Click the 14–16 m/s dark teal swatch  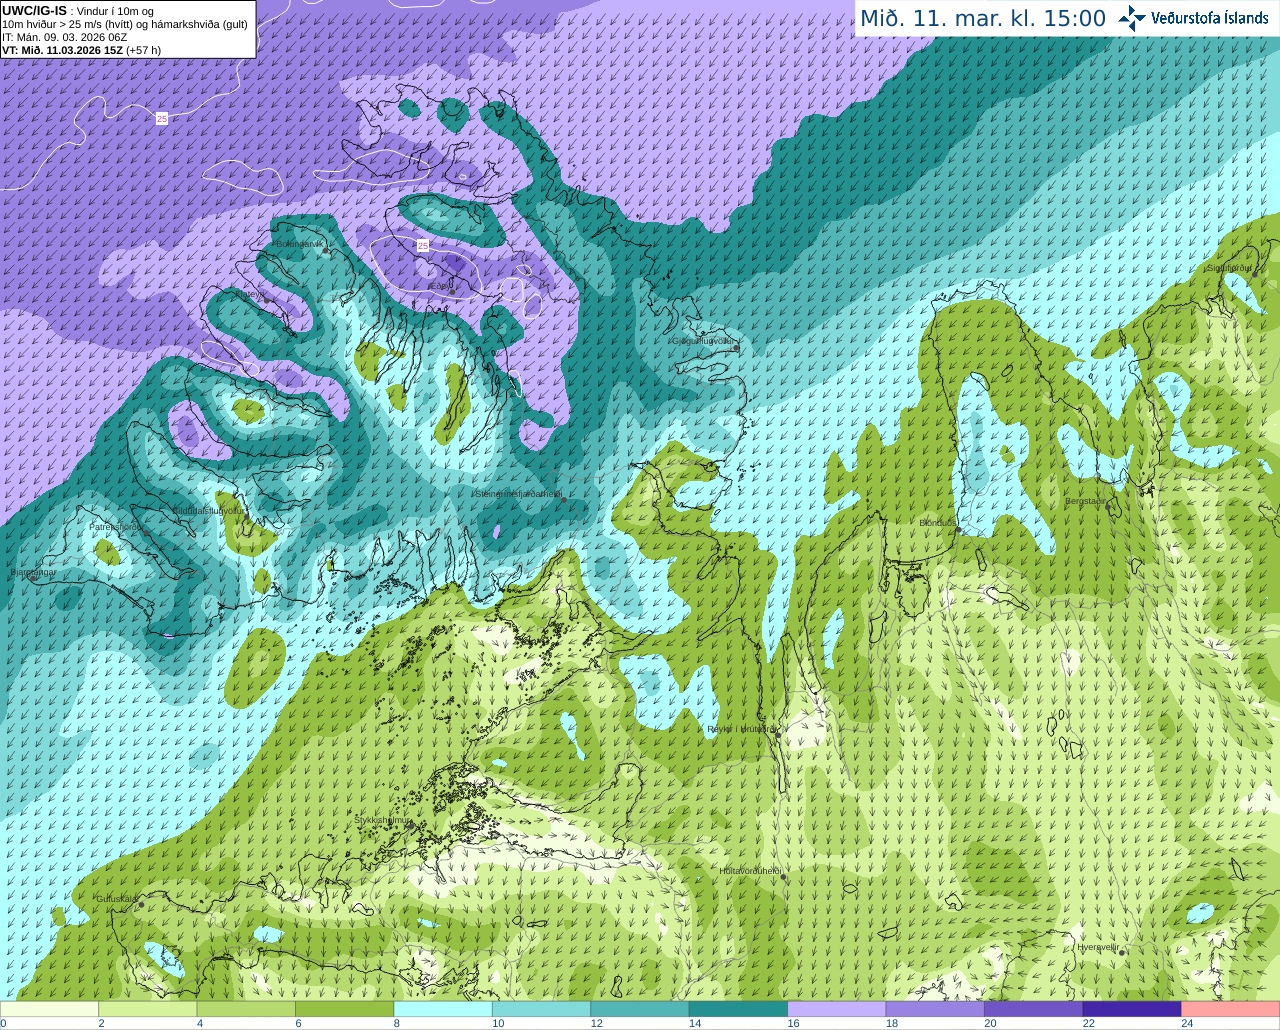(x=738, y=1009)
